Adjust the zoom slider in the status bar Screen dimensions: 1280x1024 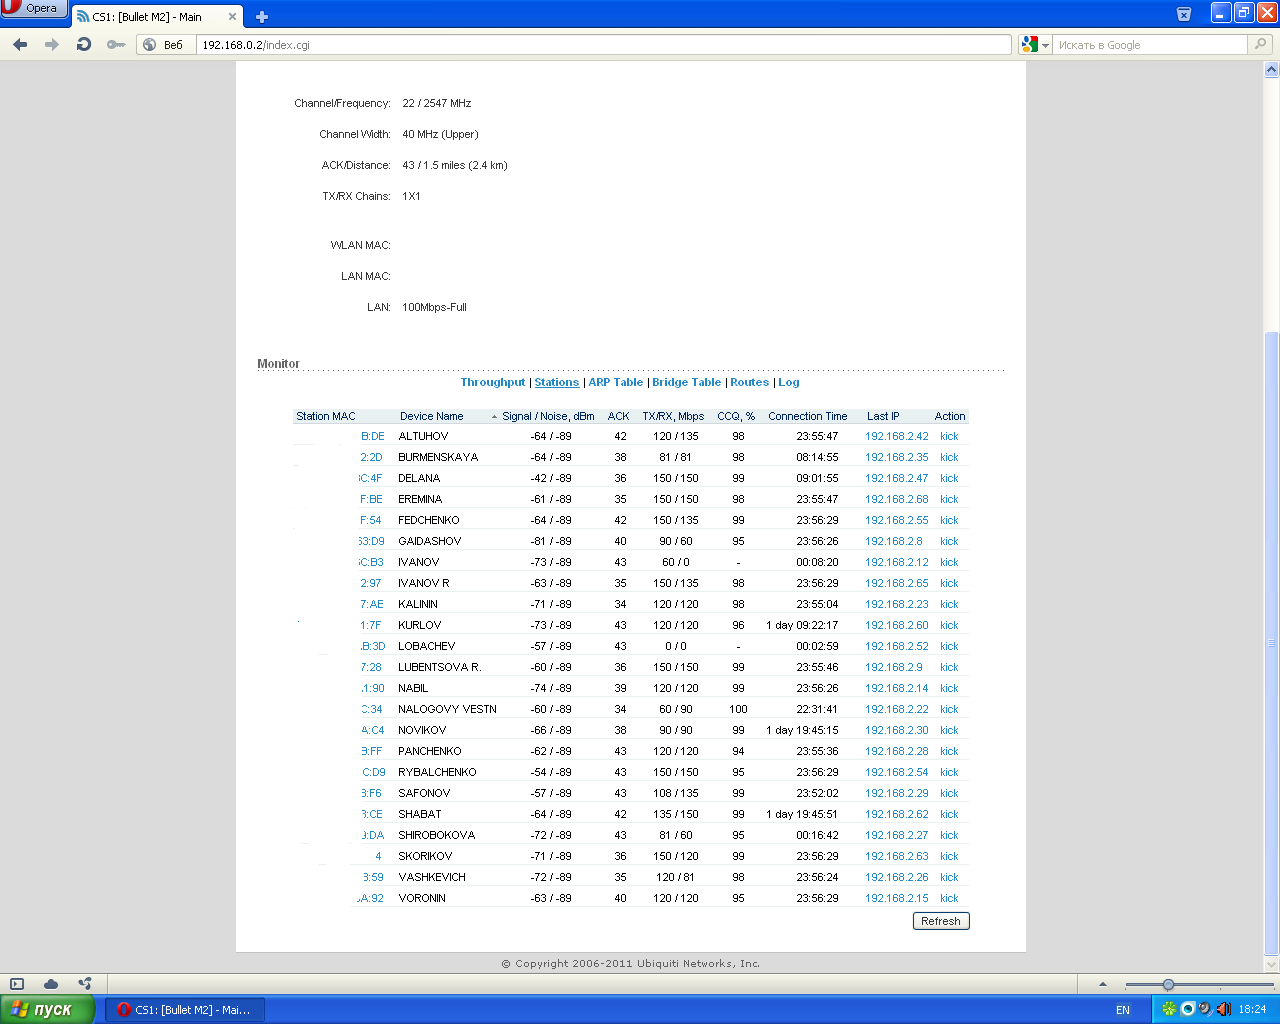click(1168, 984)
